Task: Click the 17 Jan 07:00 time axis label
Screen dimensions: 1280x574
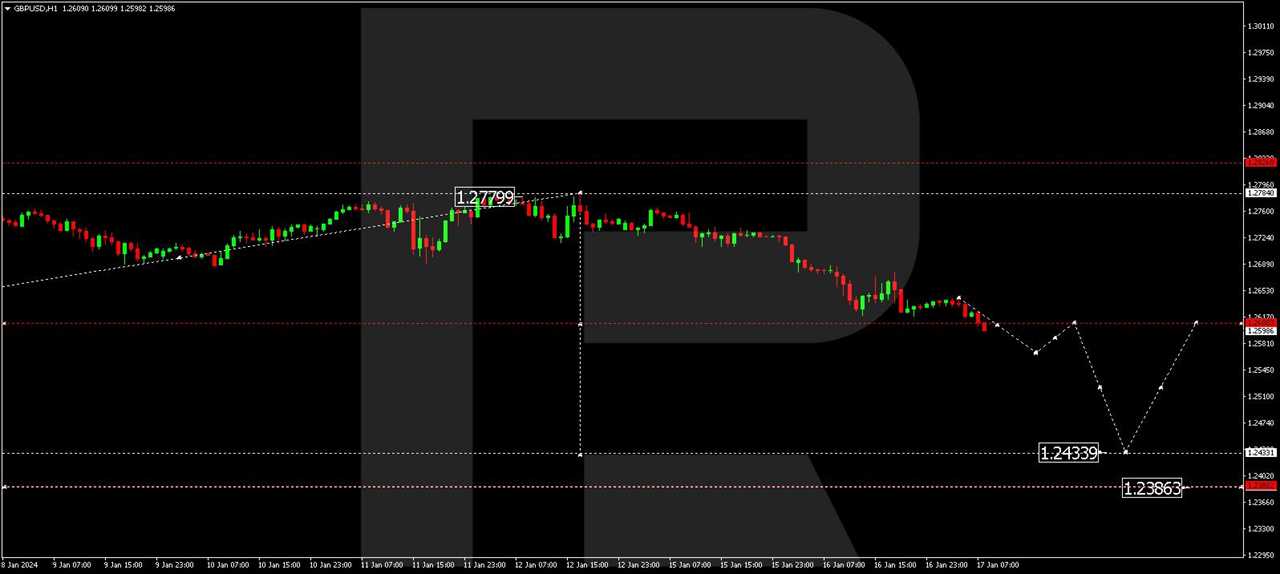Action: coord(996,565)
